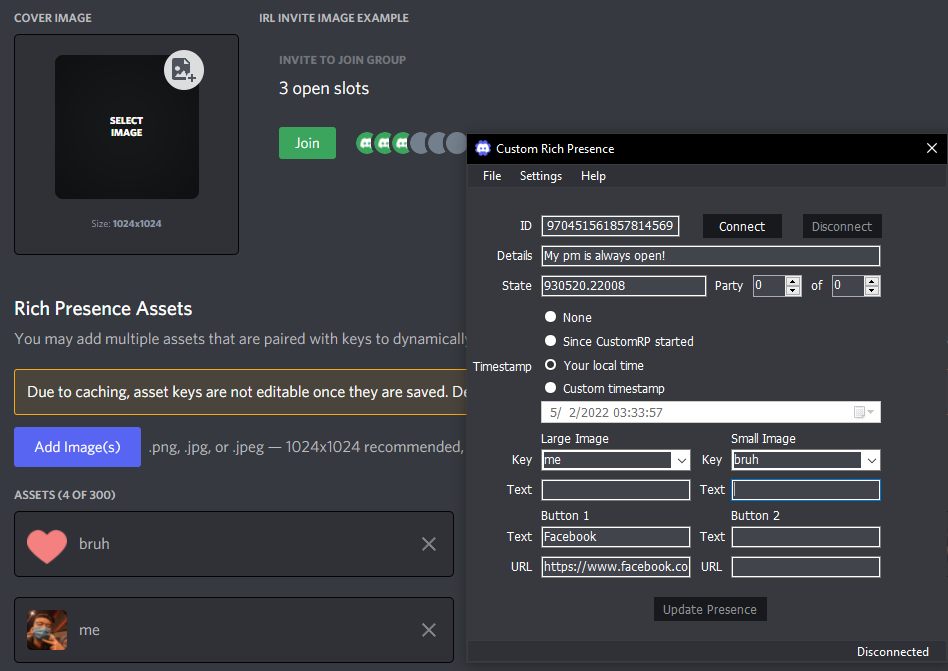Open the Help menu
Screen dimensions: 948x671
click(593, 175)
